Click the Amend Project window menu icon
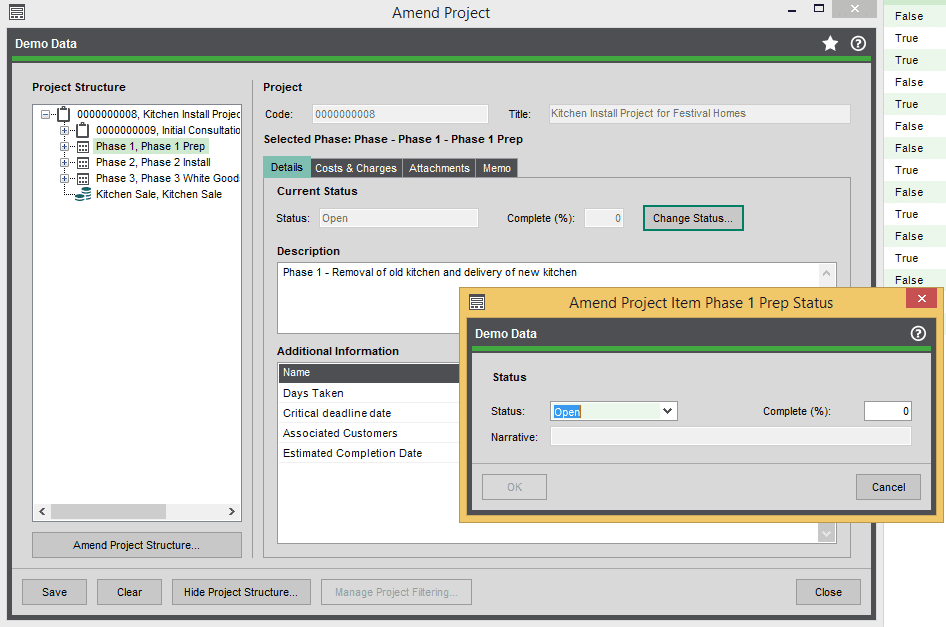Viewport: 946px width, 627px height. (x=17, y=12)
